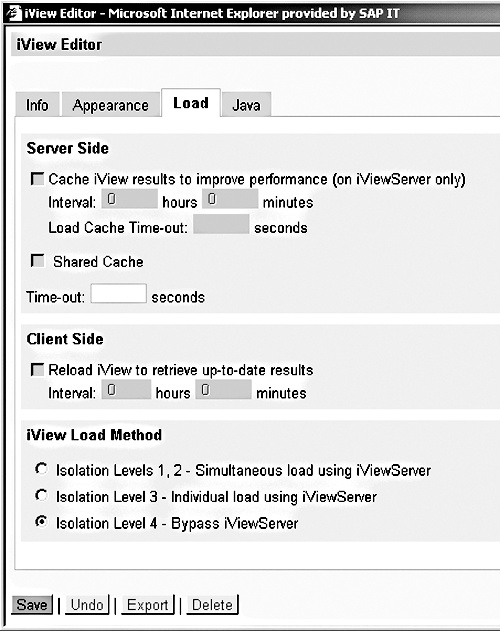Select Isolation Level 4 Bypass iViewServer
Viewport: 500px width, 631px height.
[41, 522]
